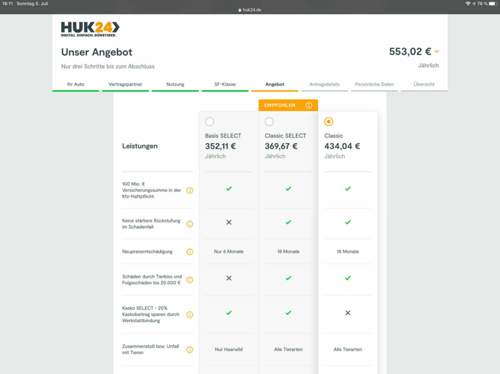This screenshot has height=374, width=500.
Task: Click Nur 6 Monate in Basis SELECT column
Action: pos(229,252)
